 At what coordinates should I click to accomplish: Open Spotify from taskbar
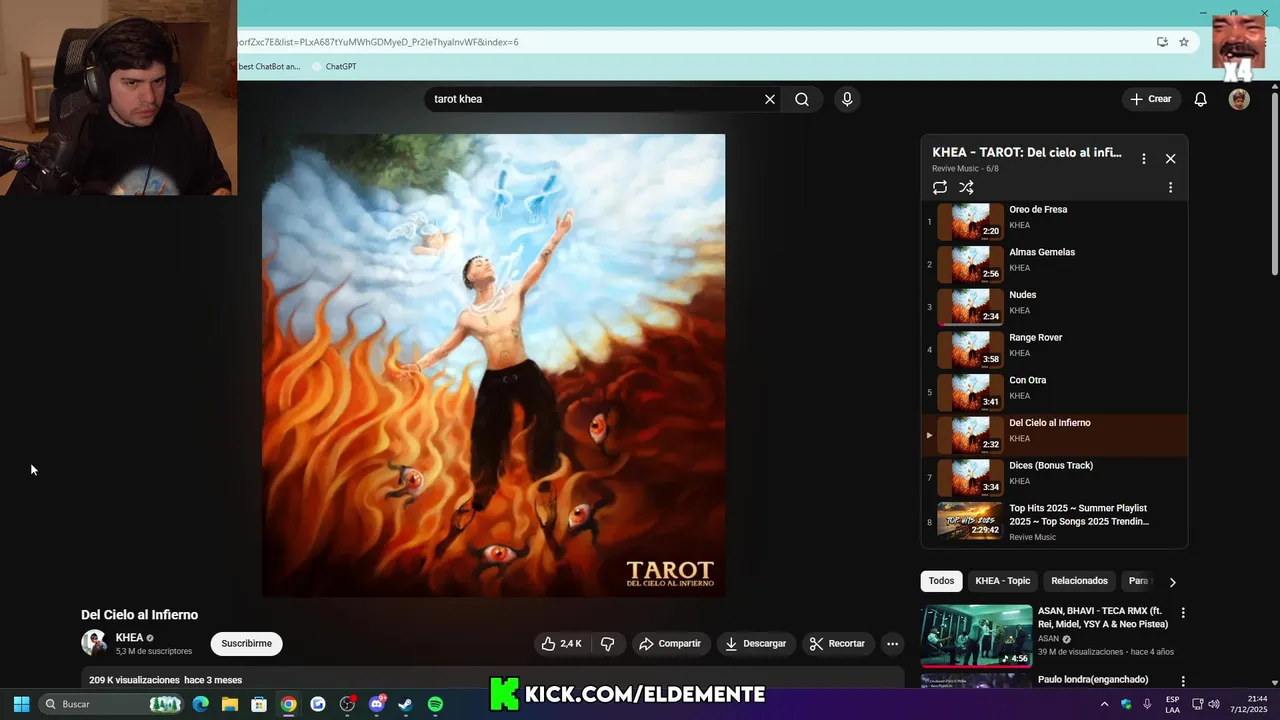click(435, 704)
